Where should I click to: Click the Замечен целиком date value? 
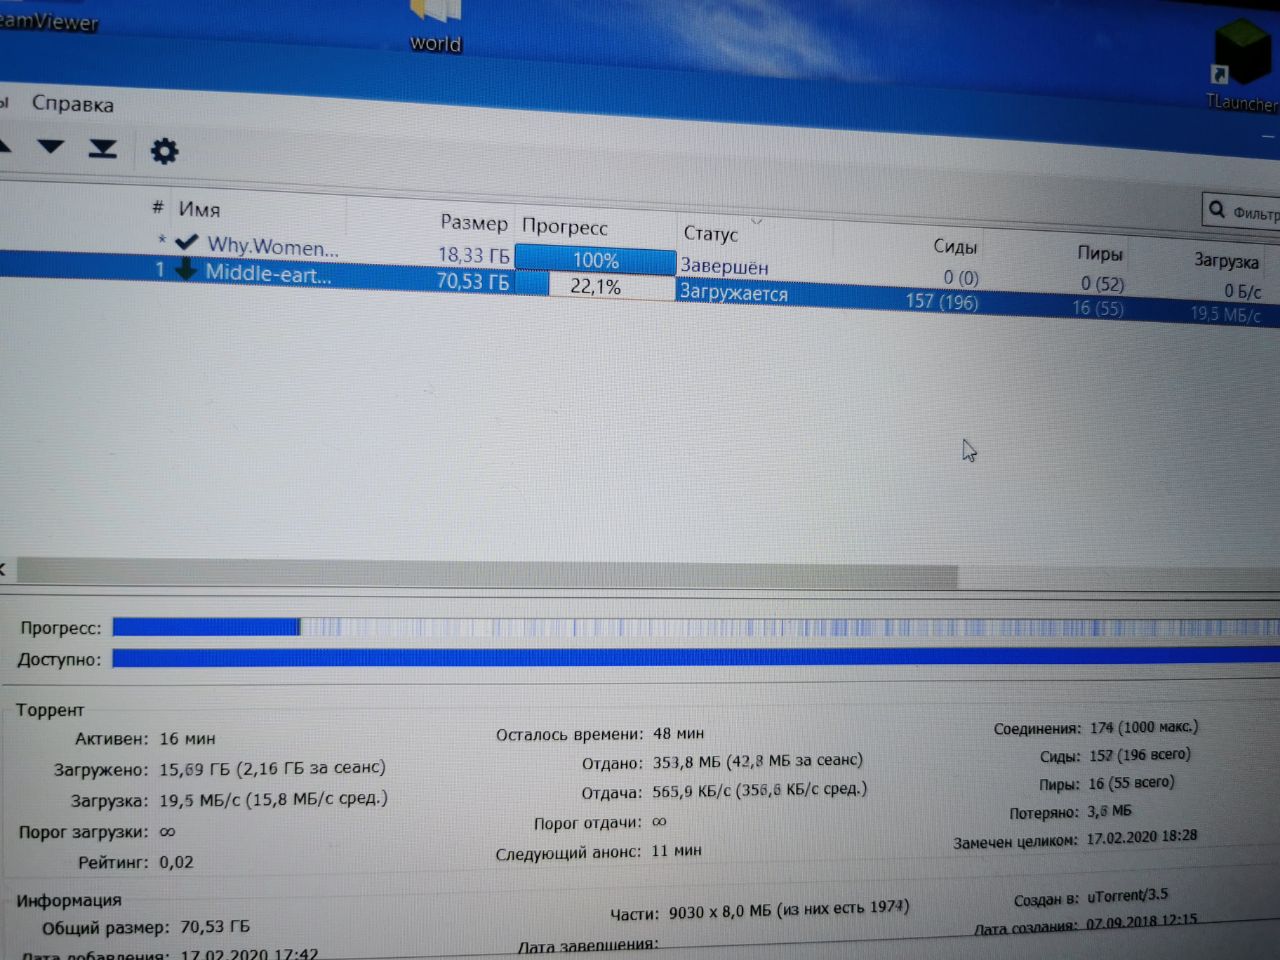tap(1141, 837)
